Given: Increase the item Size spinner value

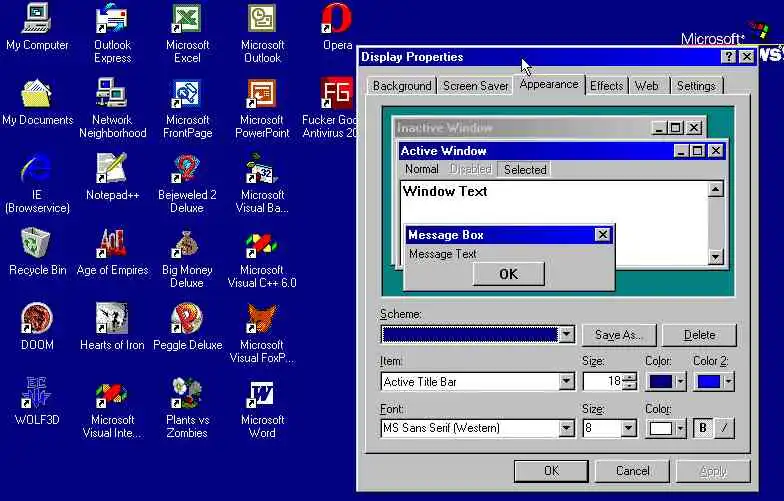Looking at the screenshot, I should (630, 377).
